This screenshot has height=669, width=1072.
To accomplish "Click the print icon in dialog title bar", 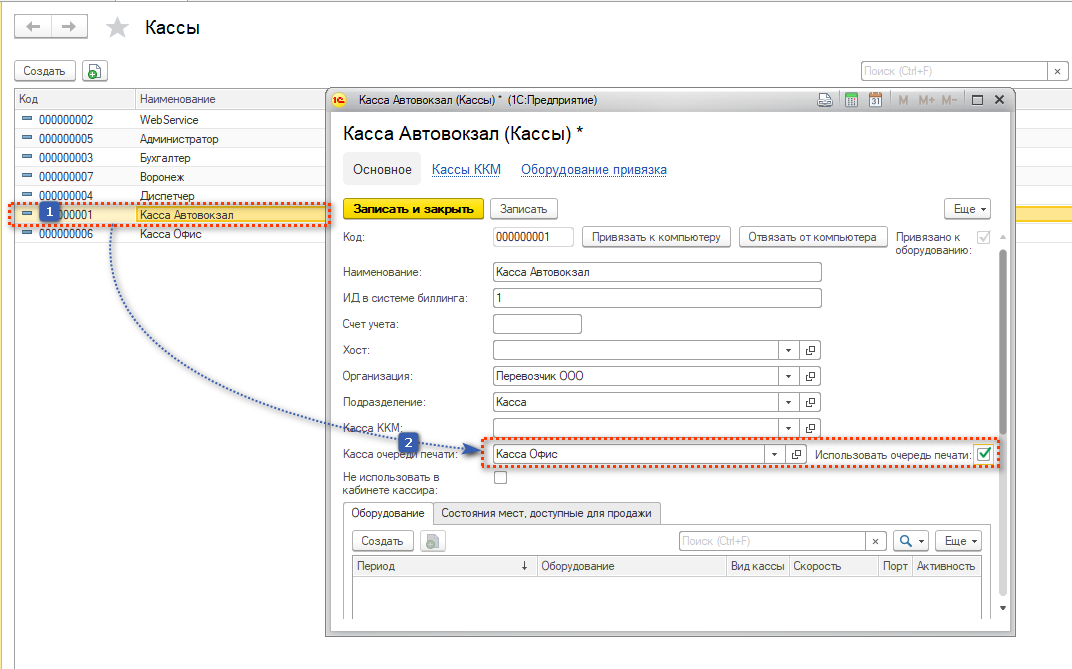I will (x=826, y=100).
